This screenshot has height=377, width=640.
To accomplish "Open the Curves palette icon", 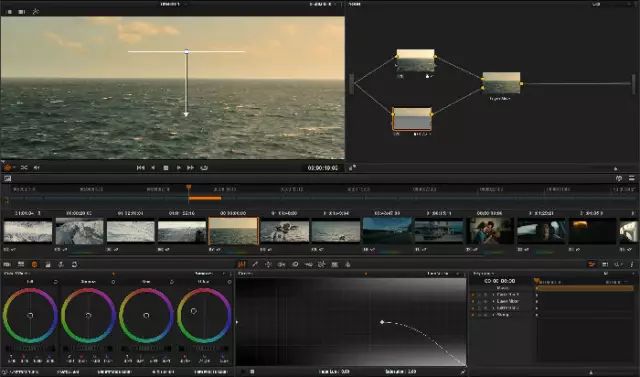I will [242, 264].
